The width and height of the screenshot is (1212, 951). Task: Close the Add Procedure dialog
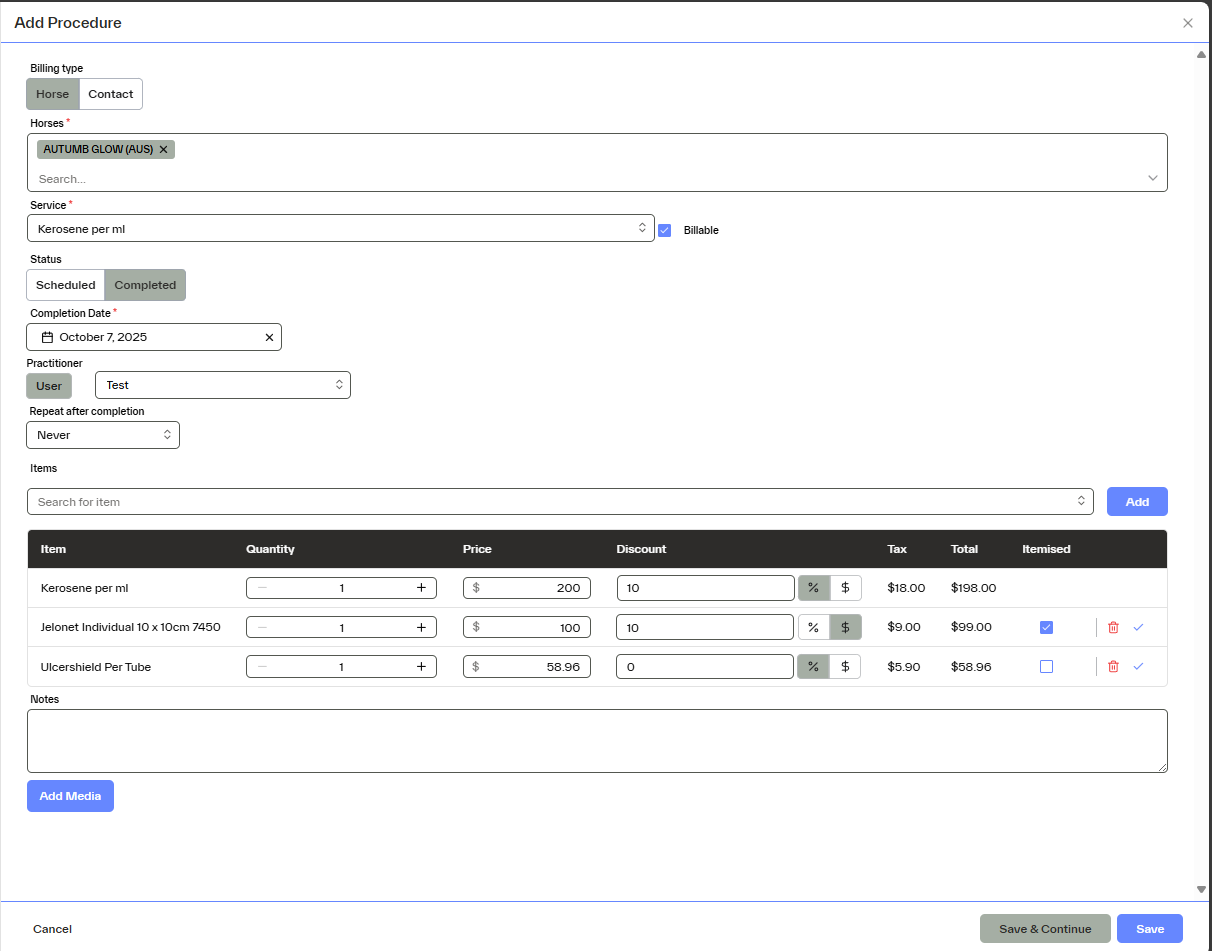point(1188,23)
